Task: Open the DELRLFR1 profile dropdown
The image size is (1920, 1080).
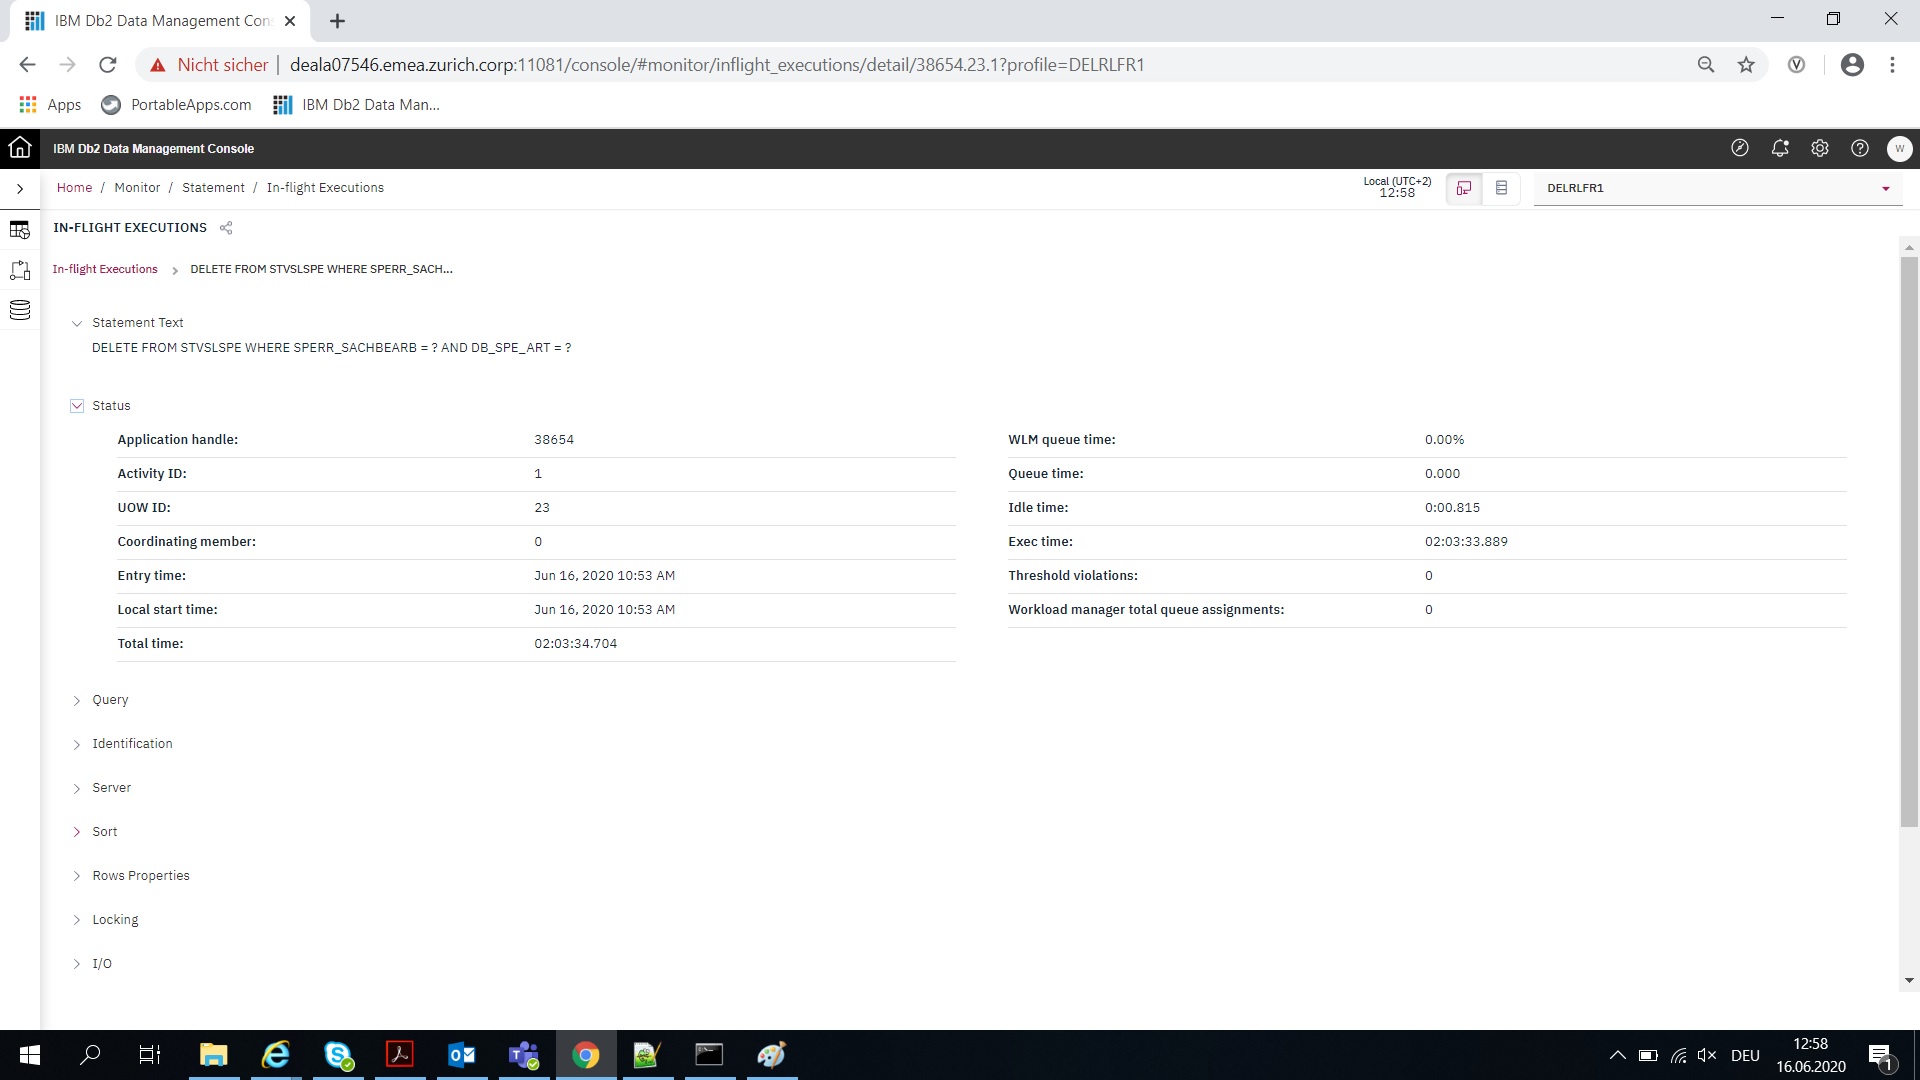Action: [1718, 188]
